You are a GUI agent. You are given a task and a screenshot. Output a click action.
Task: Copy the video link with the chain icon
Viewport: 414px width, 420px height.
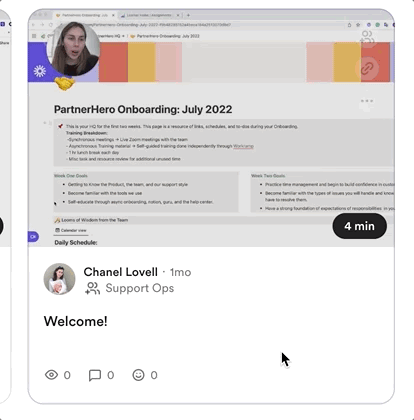coord(367,69)
